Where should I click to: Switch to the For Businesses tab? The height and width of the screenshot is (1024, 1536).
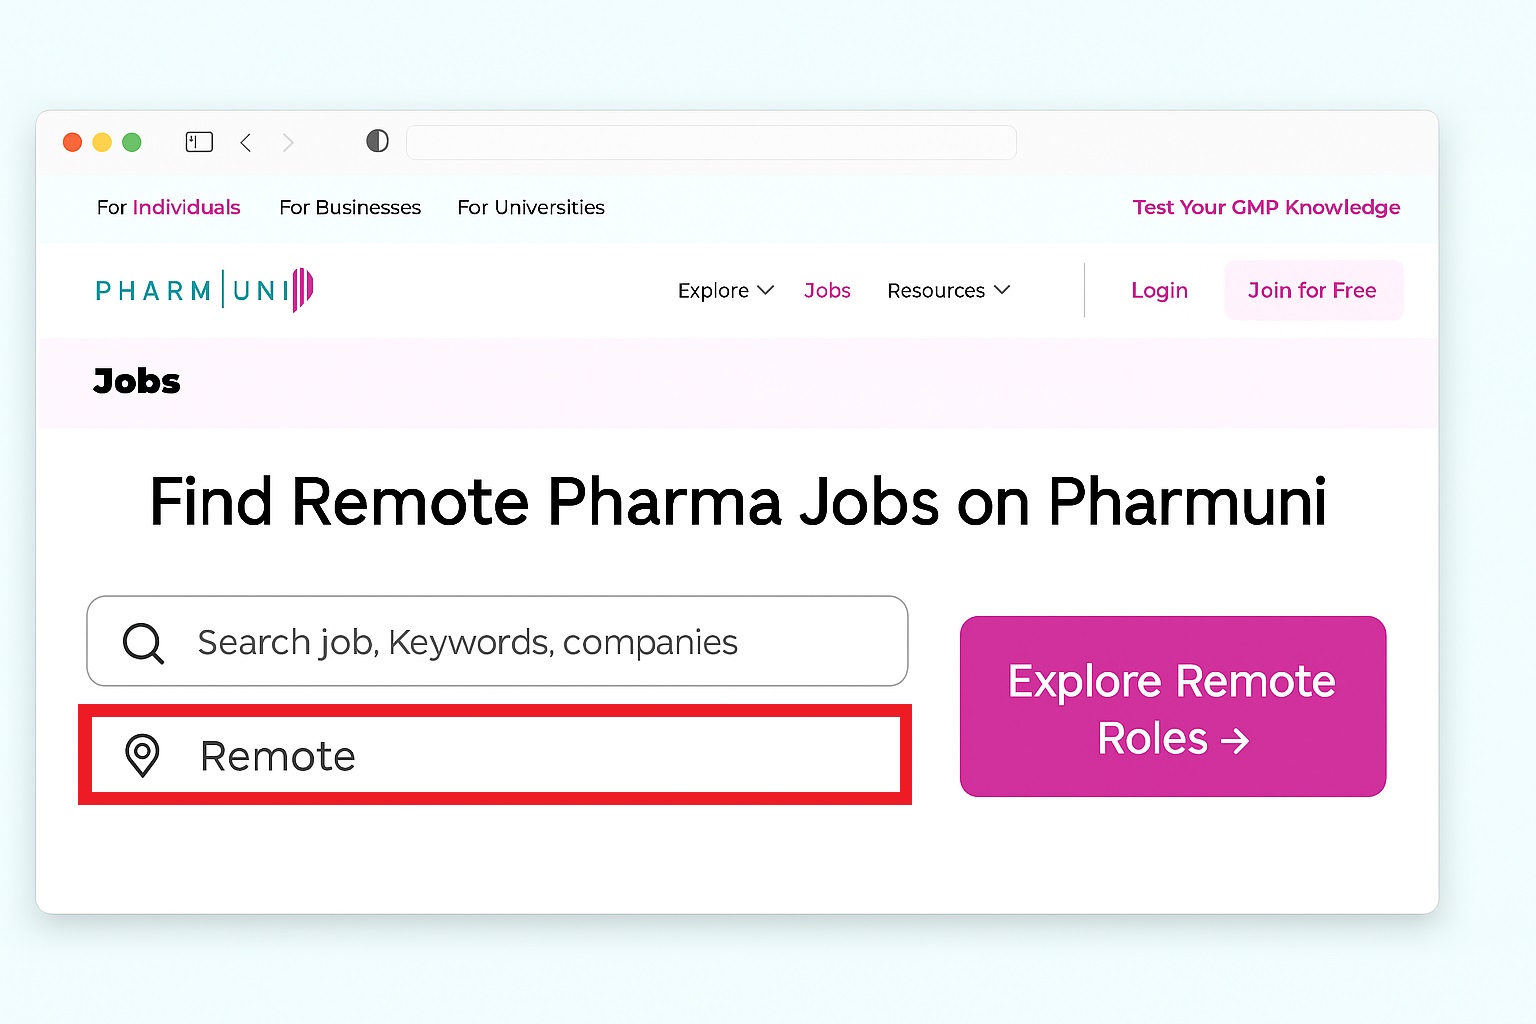(350, 208)
